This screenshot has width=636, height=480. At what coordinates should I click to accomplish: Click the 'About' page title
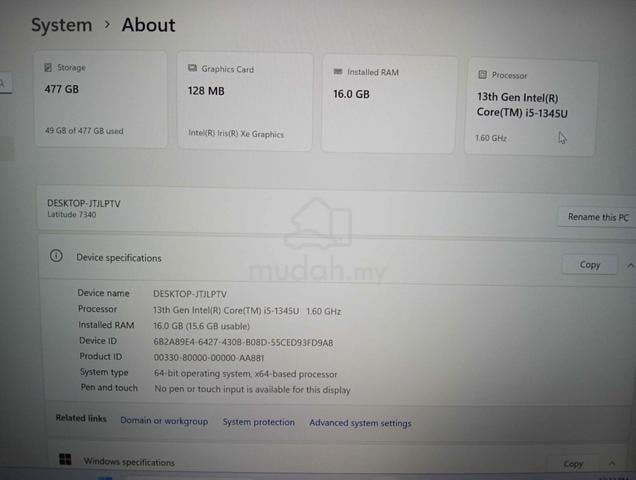(x=148, y=25)
